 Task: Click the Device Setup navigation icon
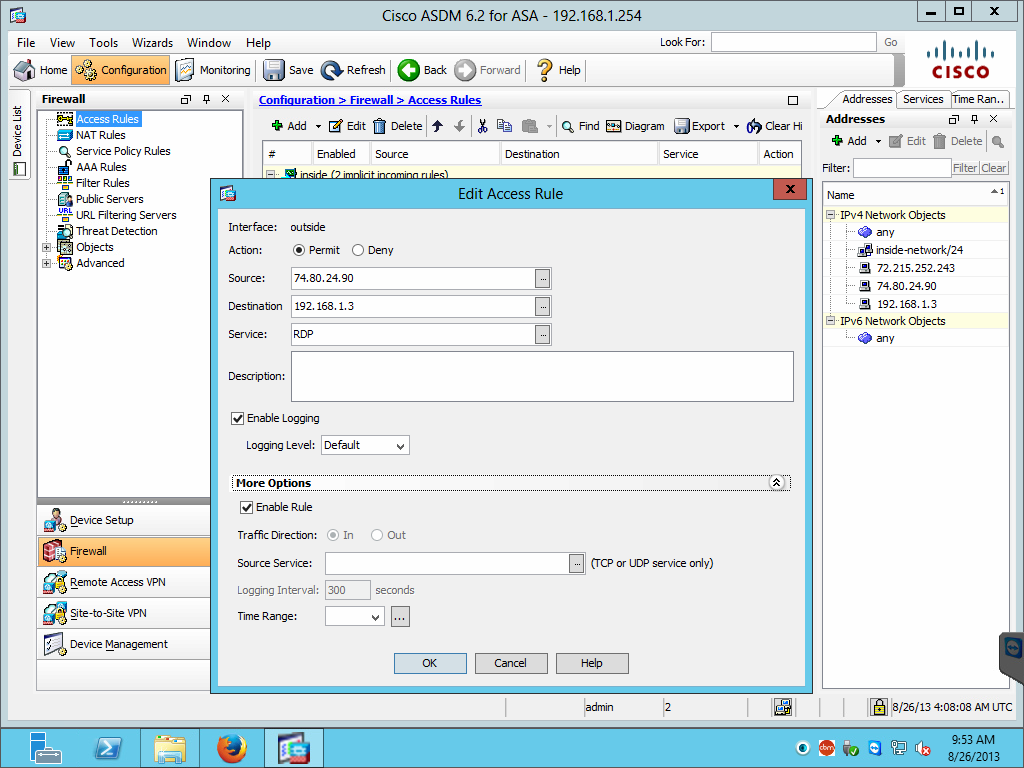(55, 520)
